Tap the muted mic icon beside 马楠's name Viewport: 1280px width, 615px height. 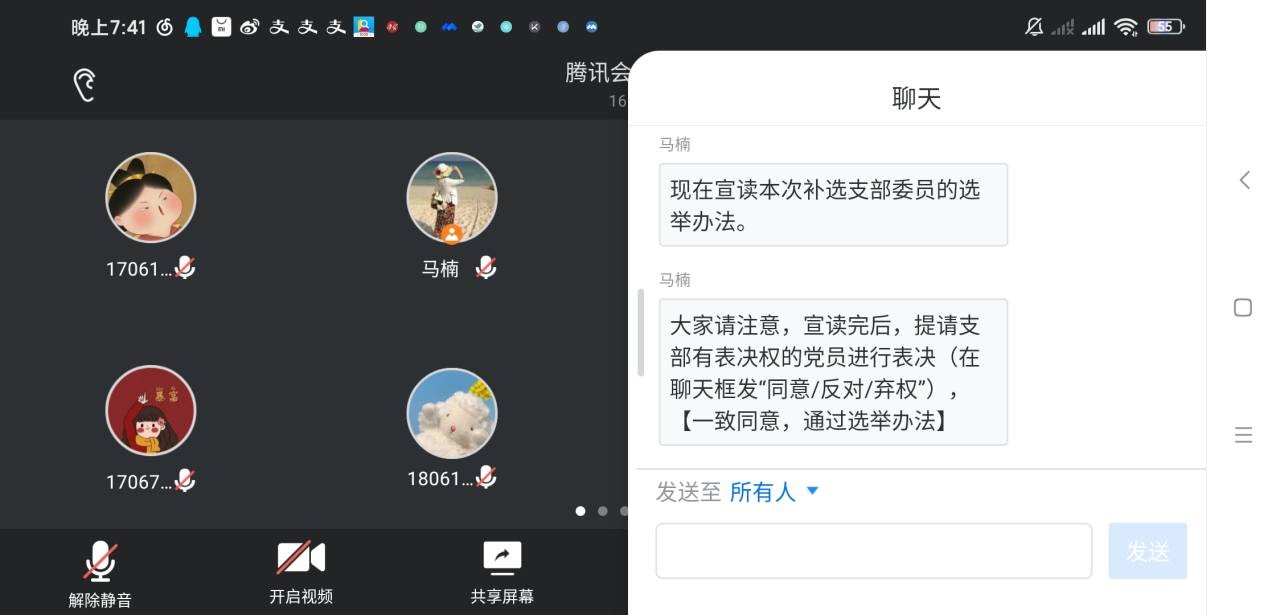pyautogui.click(x=487, y=265)
